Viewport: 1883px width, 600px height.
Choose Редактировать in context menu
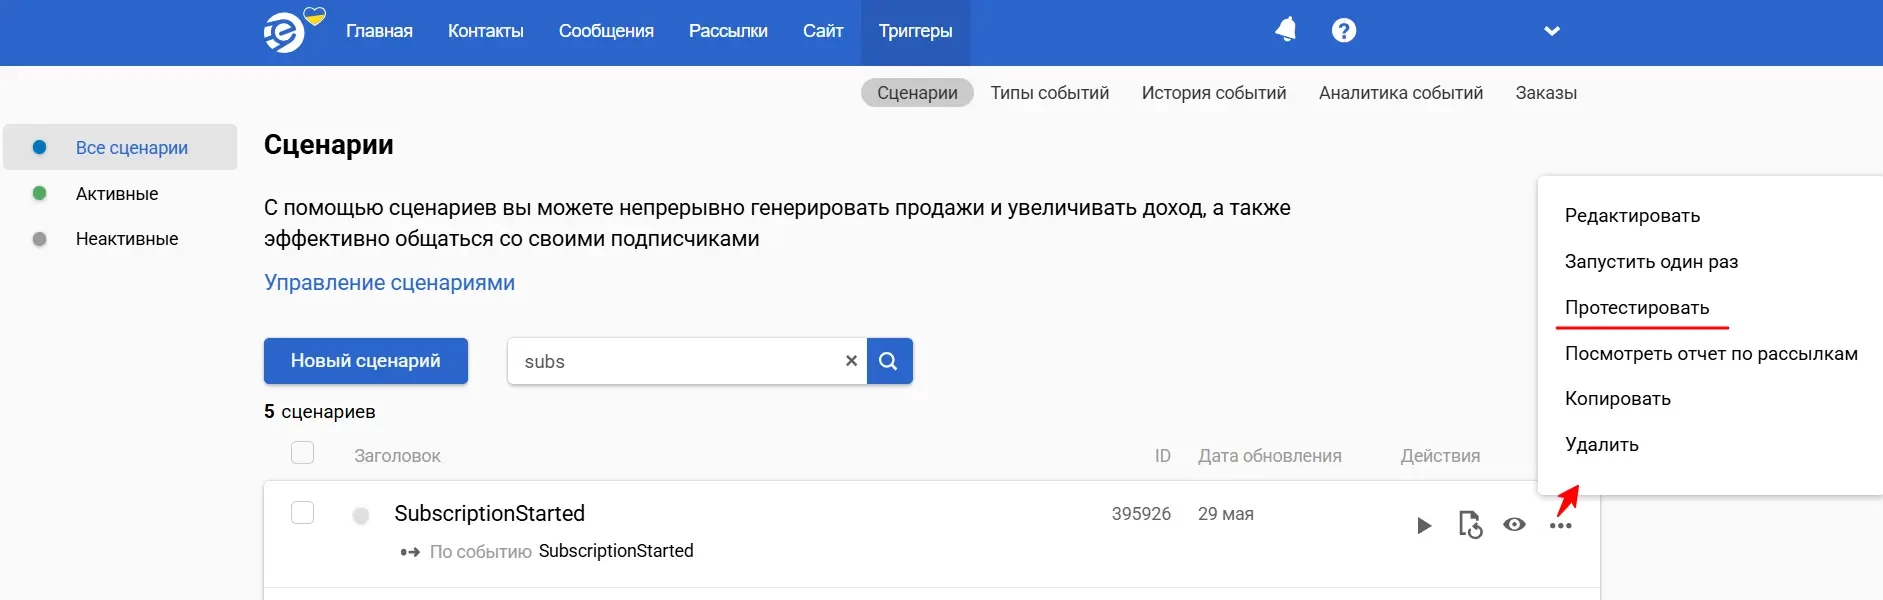pyautogui.click(x=1632, y=216)
